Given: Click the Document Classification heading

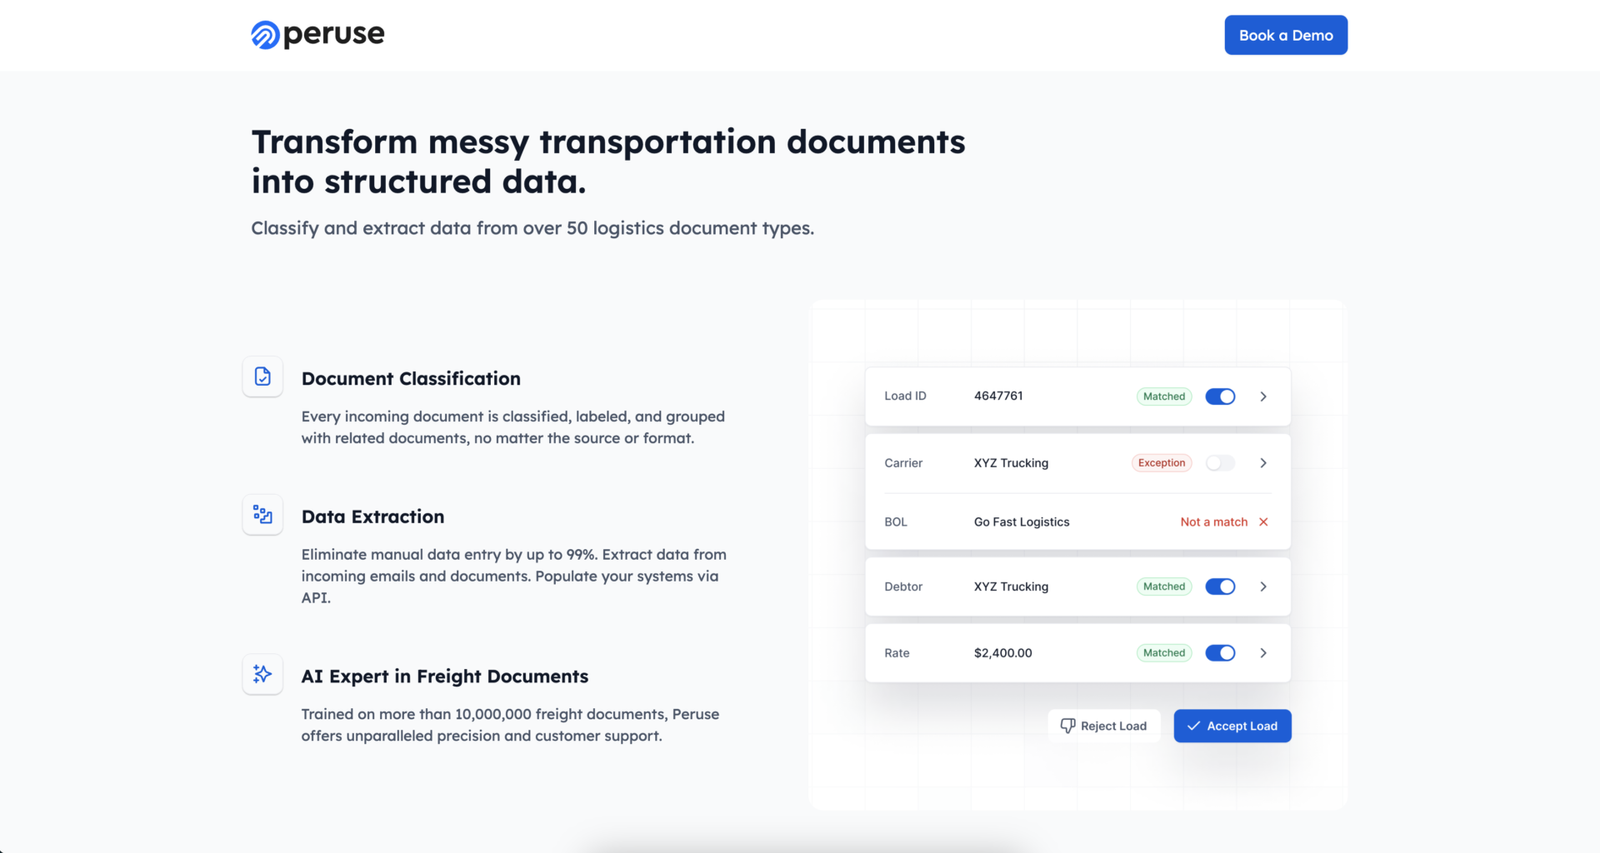Looking at the screenshot, I should tap(411, 379).
